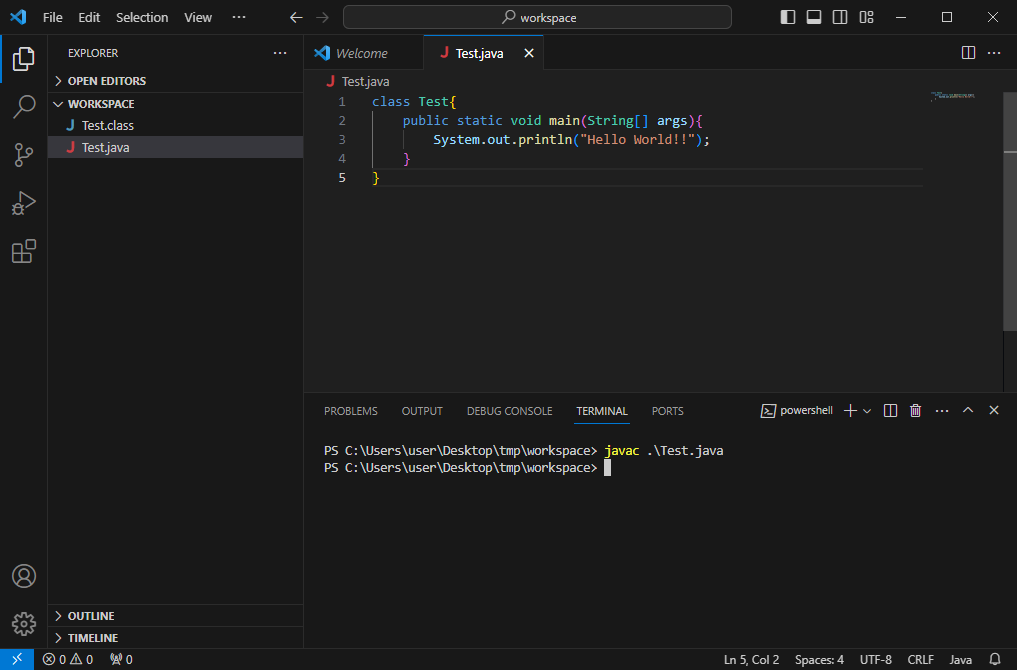
Task: Switch to the Output panel tab
Action: click(x=422, y=411)
